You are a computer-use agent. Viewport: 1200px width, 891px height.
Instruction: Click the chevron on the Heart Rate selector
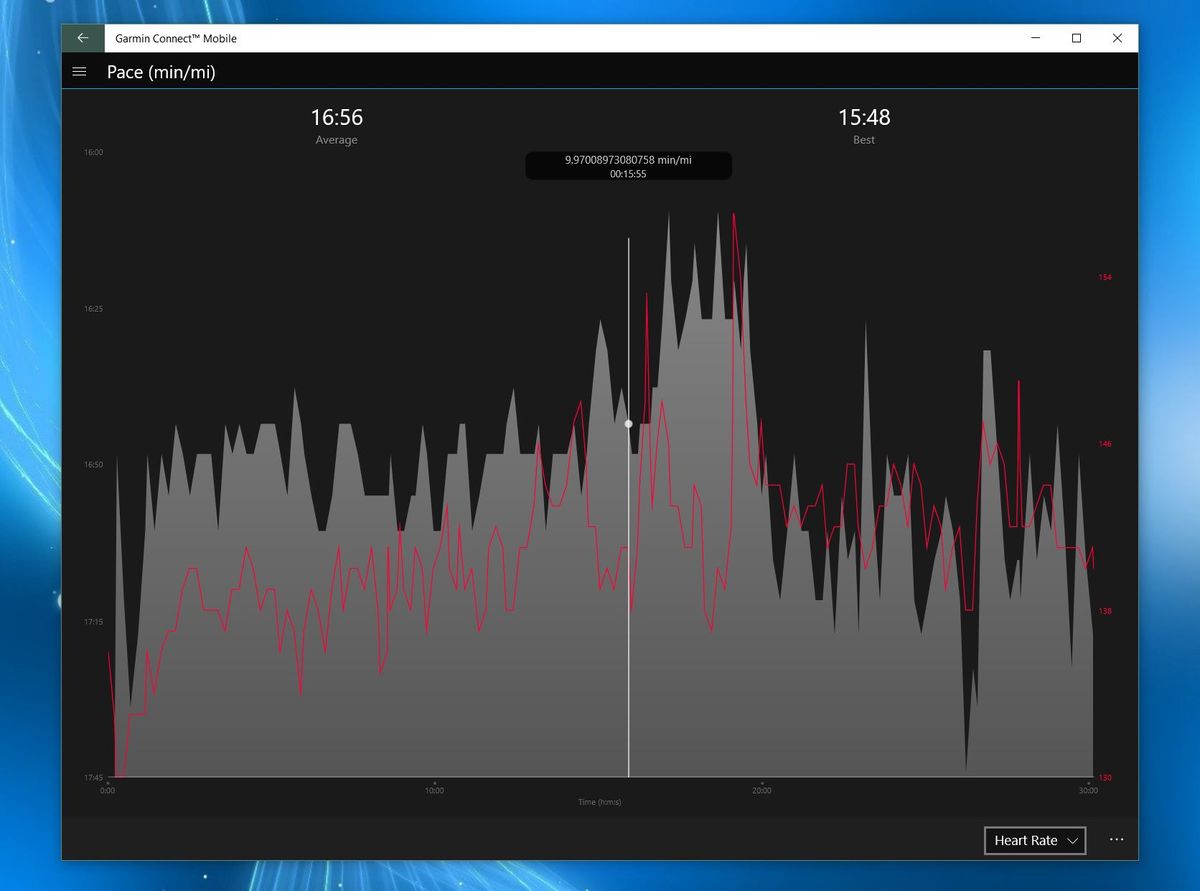pos(1073,840)
